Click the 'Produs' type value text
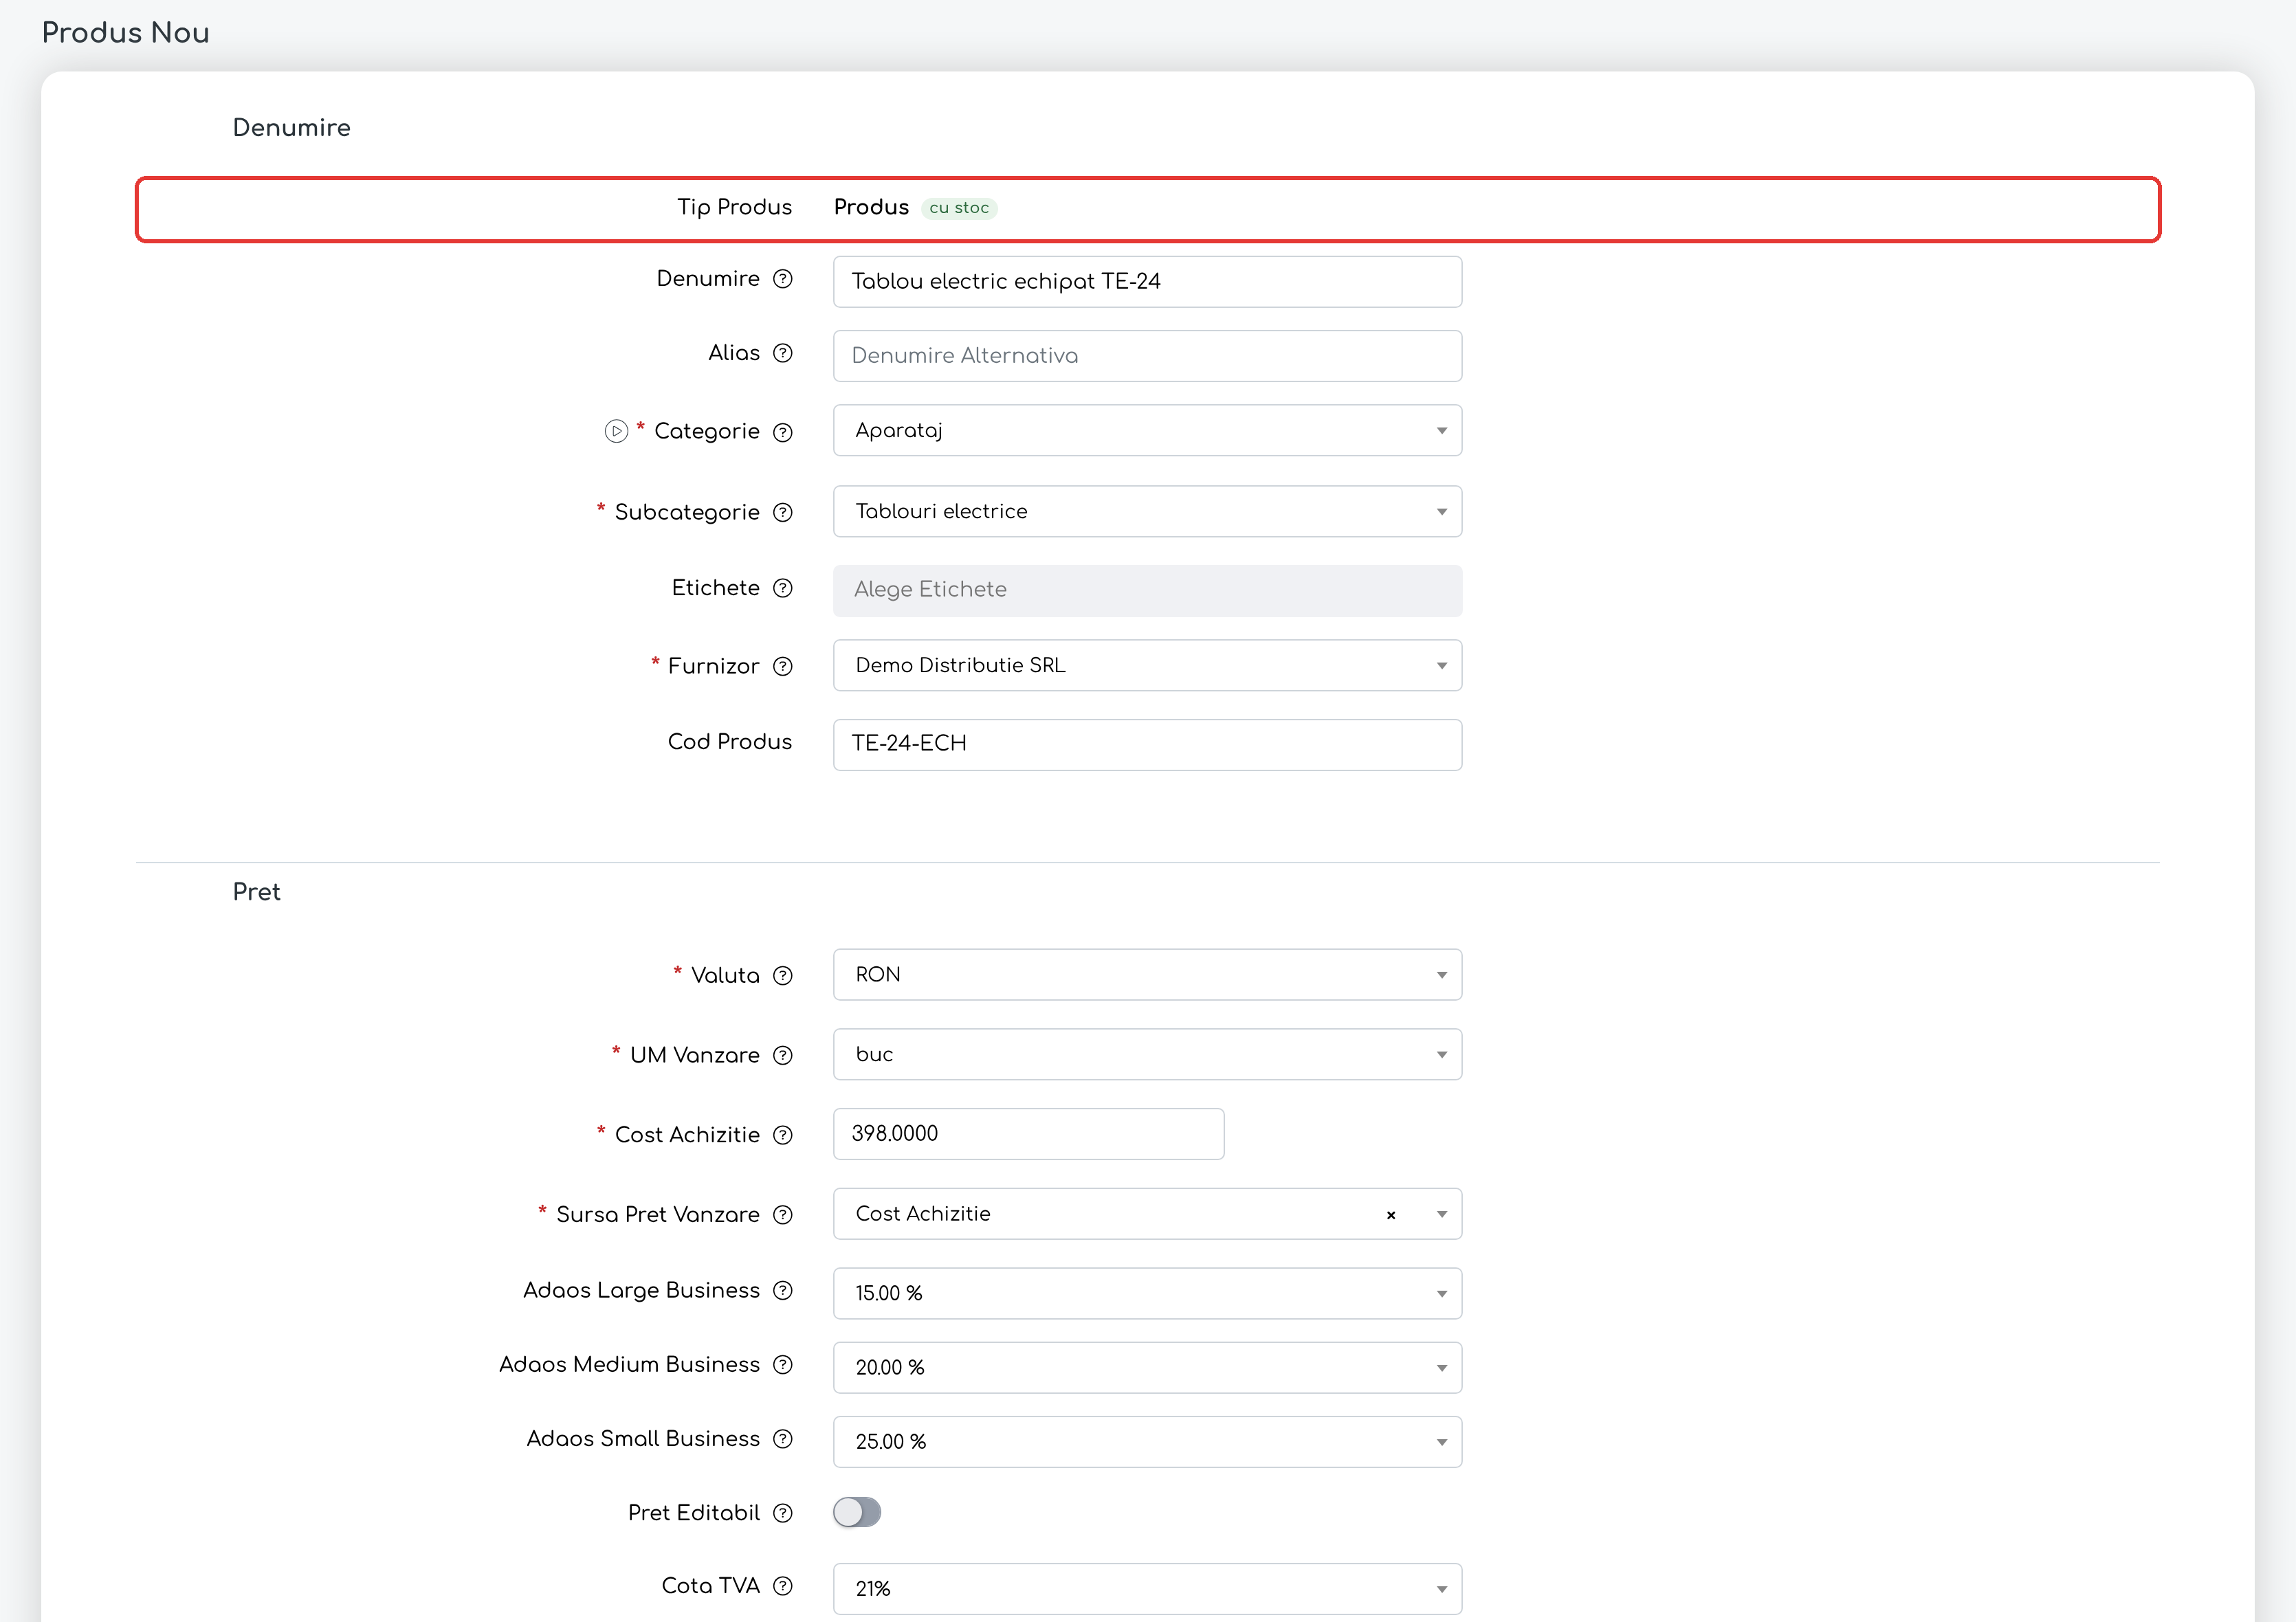The height and width of the screenshot is (1622, 2296). pyautogui.click(x=871, y=207)
